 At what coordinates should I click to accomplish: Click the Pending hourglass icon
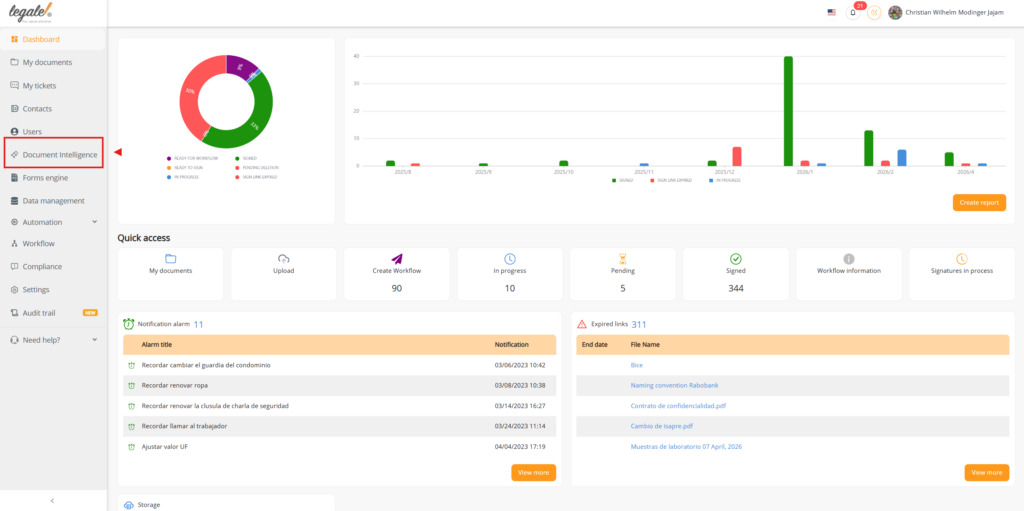click(x=622, y=259)
